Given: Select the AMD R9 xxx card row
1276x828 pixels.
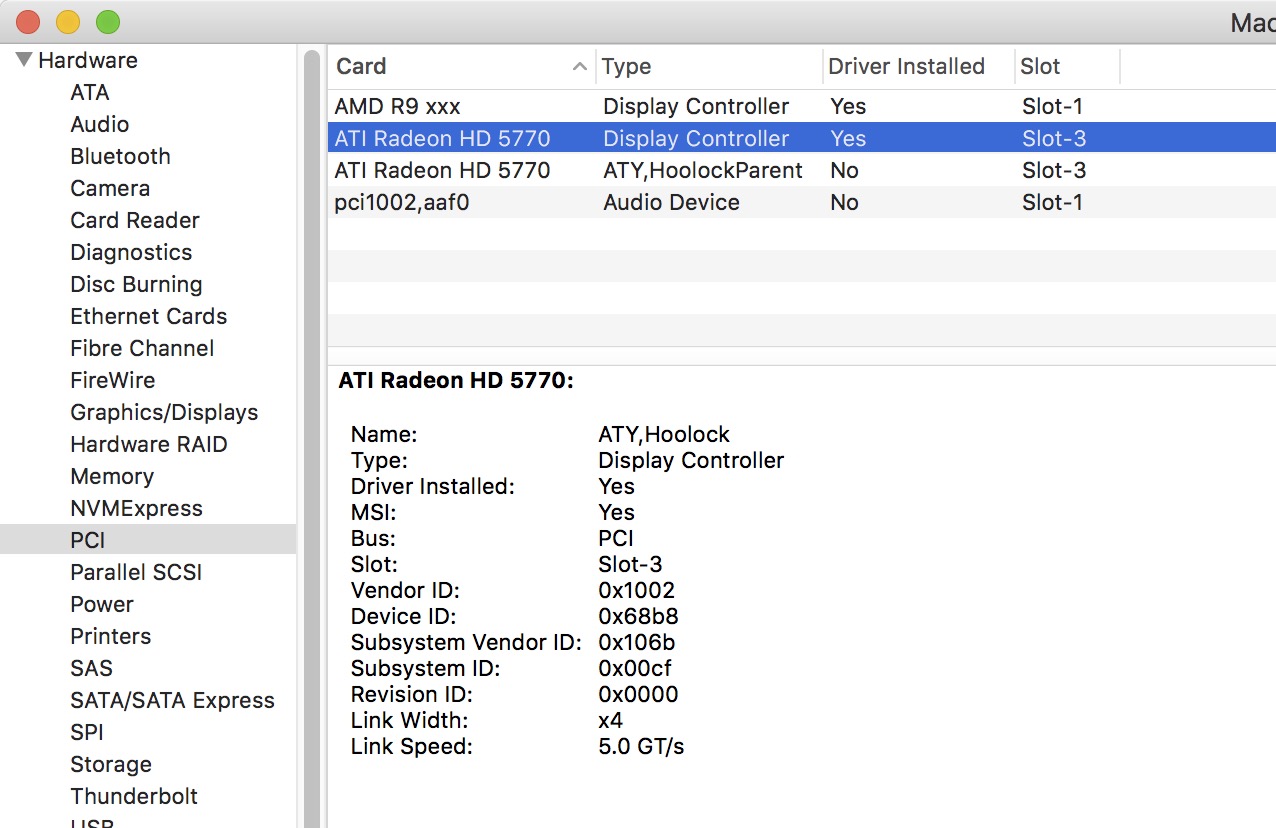Looking at the screenshot, I should [802, 106].
